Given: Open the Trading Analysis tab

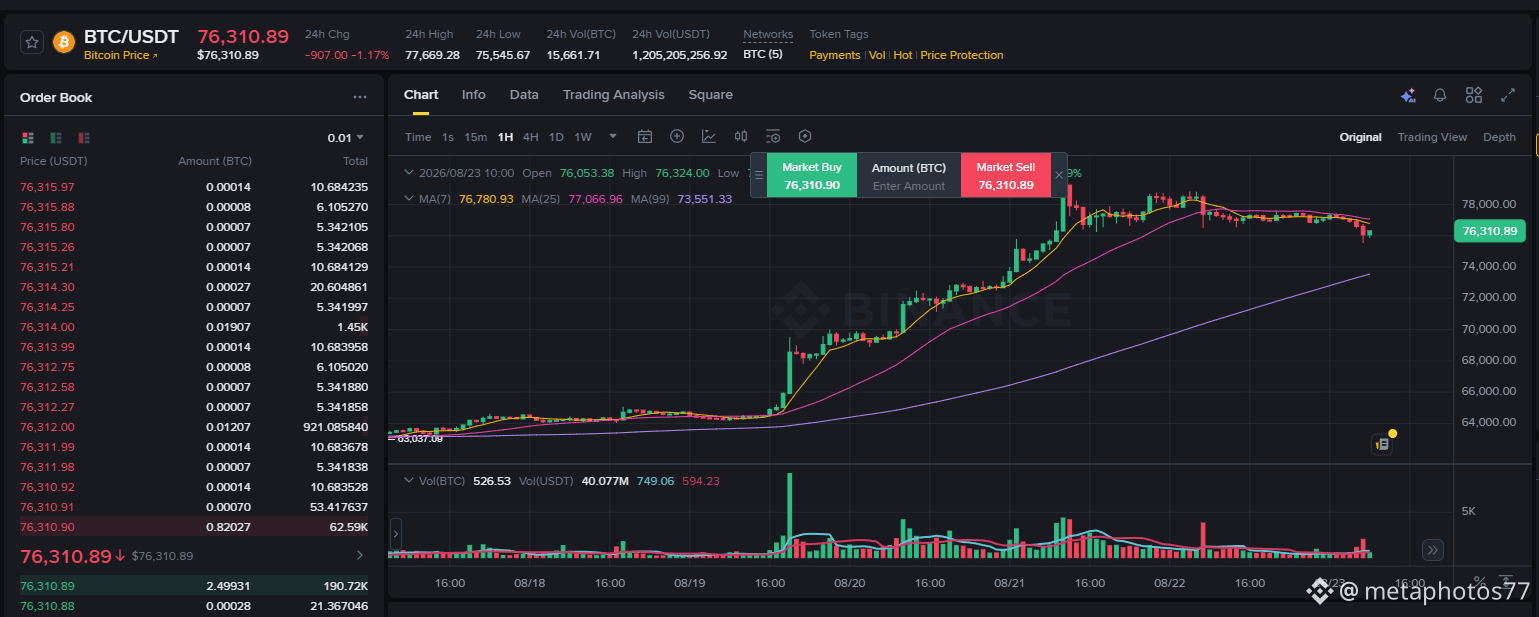Looking at the screenshot, I should click(613, 95).
